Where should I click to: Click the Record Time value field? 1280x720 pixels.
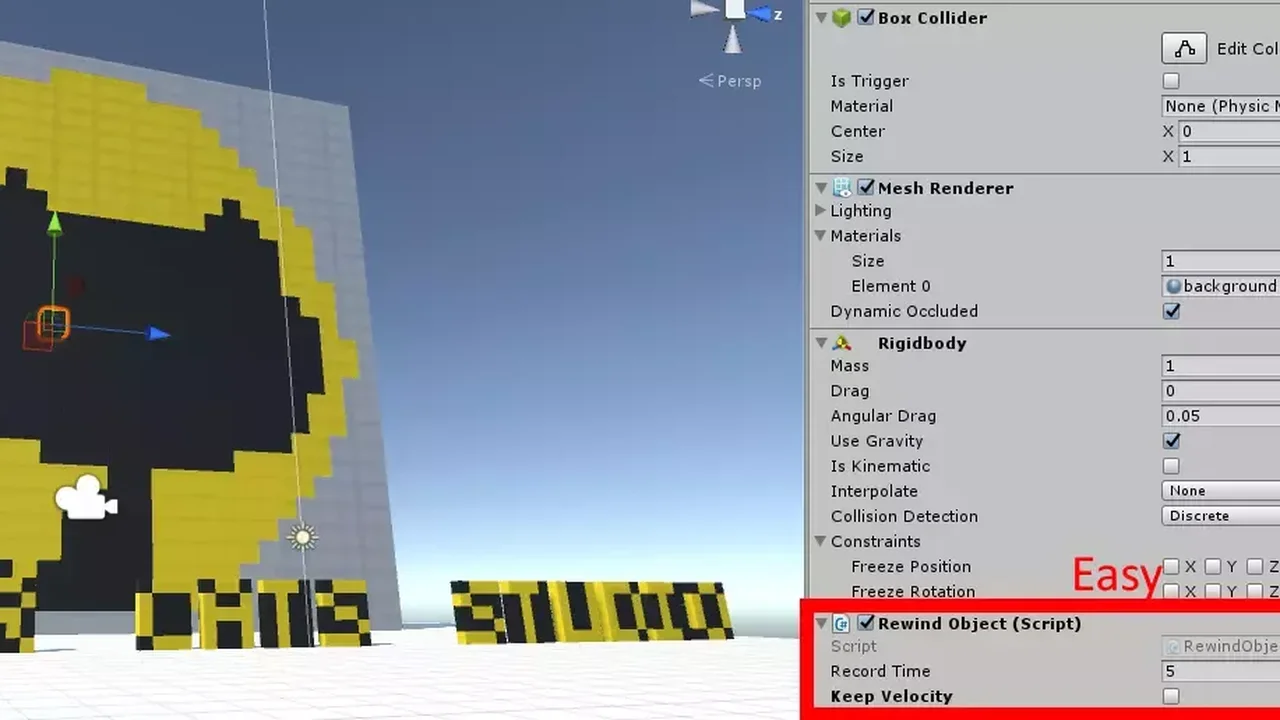[1221, 672]
